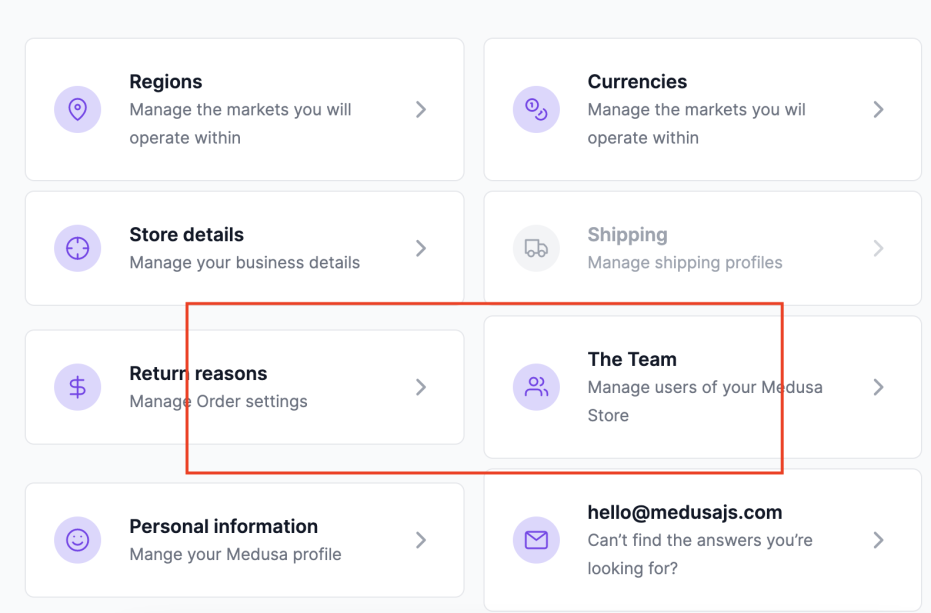Click the Personal information smiley icon

tap(78, 540)
